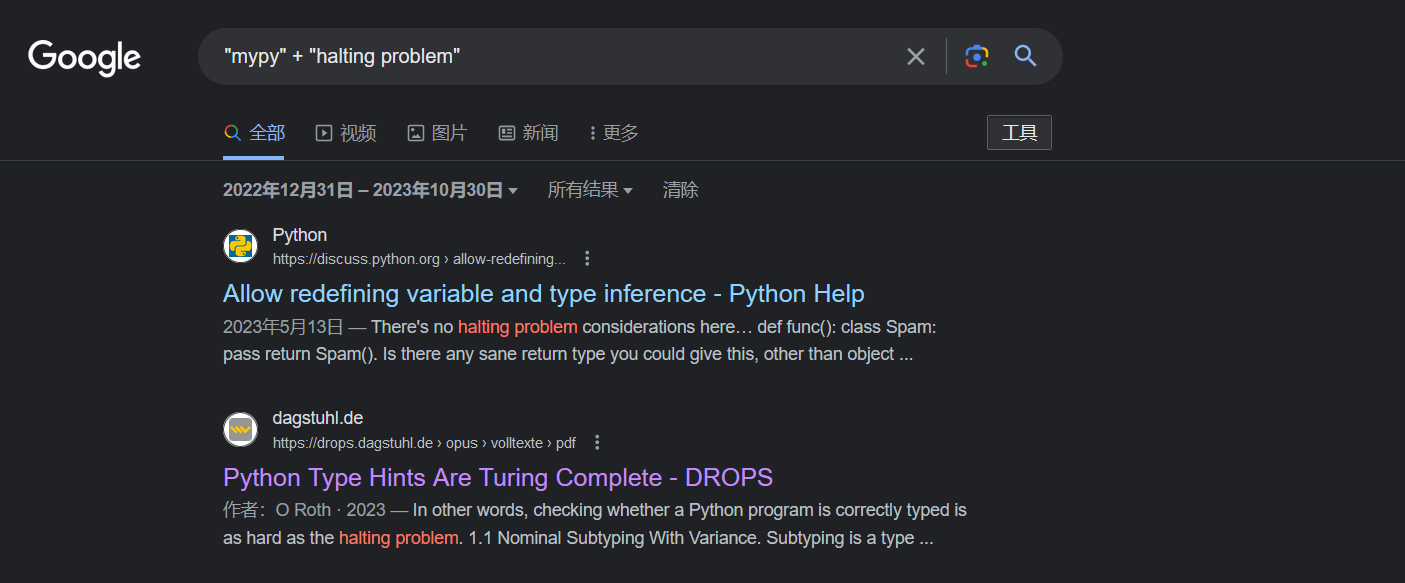
Task: Select the 全部 results tab
Action: tap(254, 133)
